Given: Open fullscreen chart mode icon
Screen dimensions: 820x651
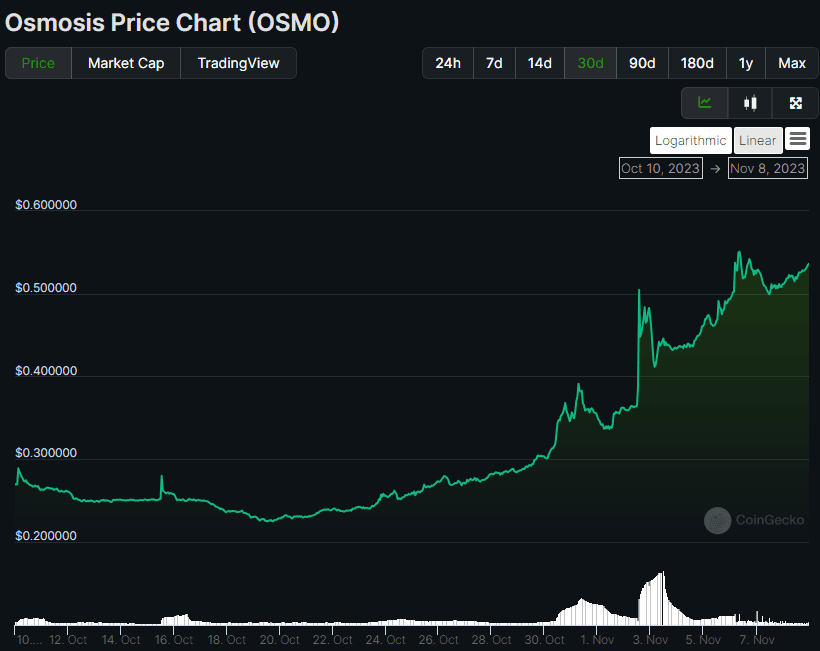Looking at the screenshot, I should pyautogui.click(x=795, y=103).
